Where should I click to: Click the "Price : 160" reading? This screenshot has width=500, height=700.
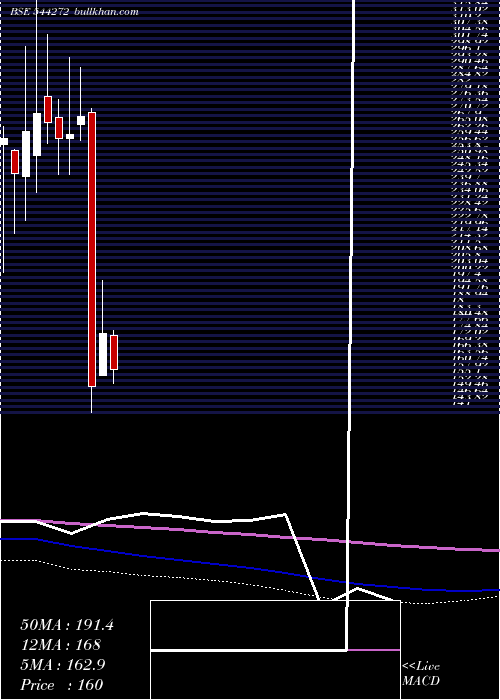coord(62,685)
